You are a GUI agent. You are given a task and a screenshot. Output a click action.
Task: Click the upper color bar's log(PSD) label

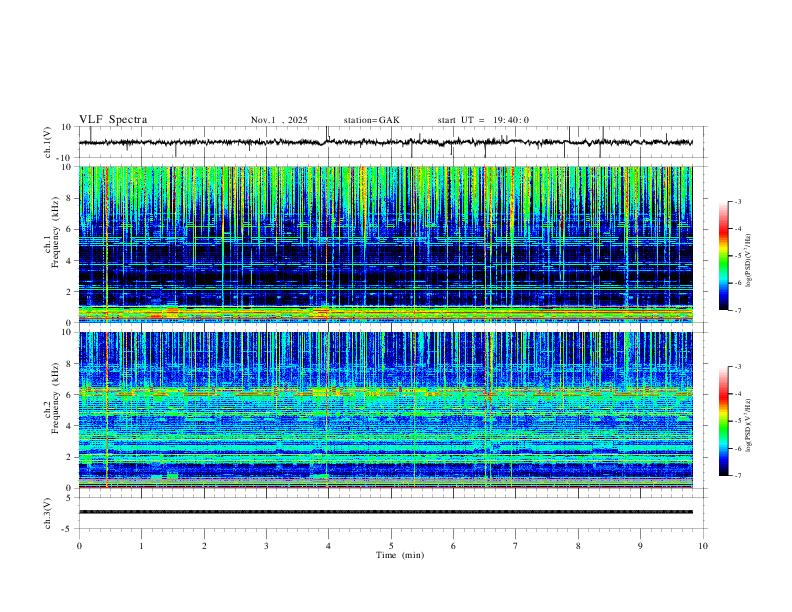[749, 260]
